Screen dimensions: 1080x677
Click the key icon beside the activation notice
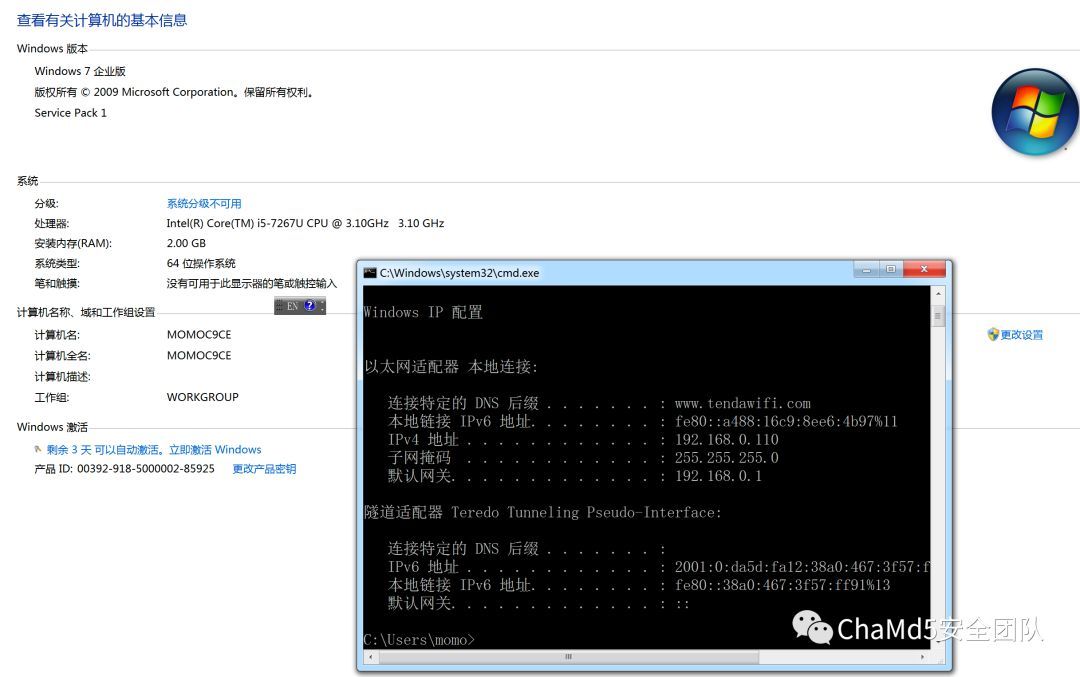(x=38, y=449)
